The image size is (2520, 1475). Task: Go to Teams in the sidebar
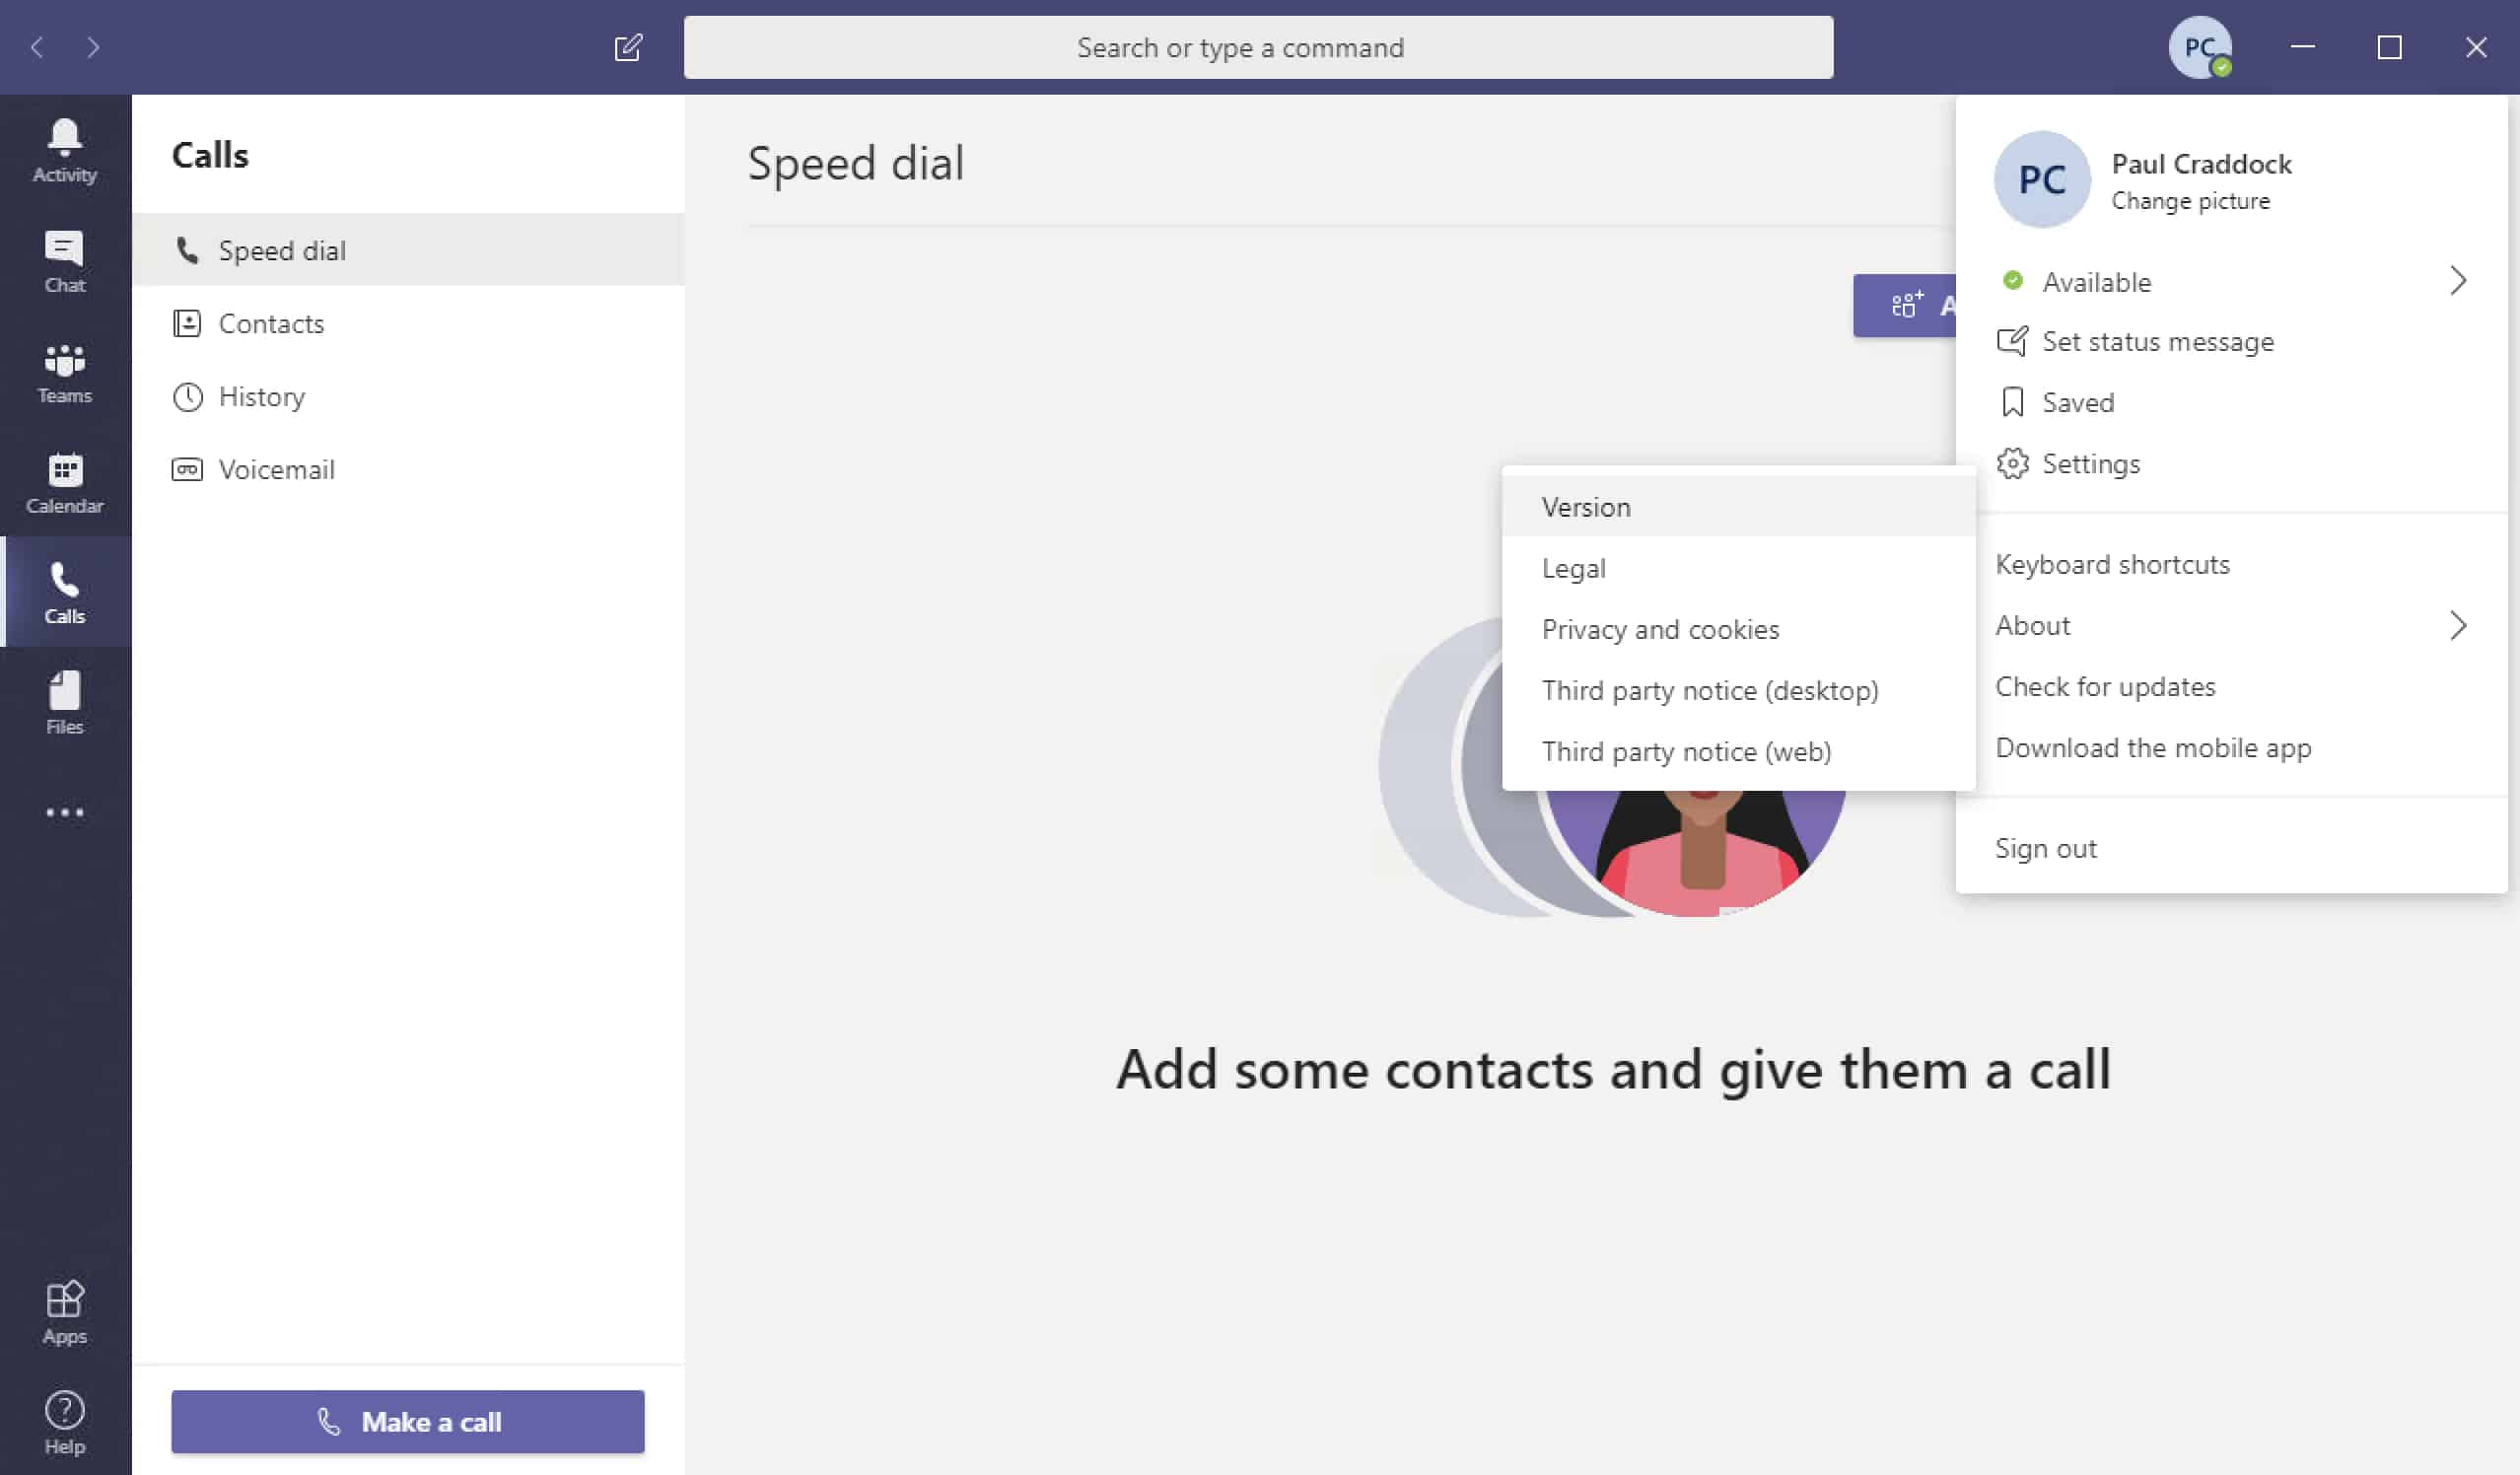click(64, 373)
